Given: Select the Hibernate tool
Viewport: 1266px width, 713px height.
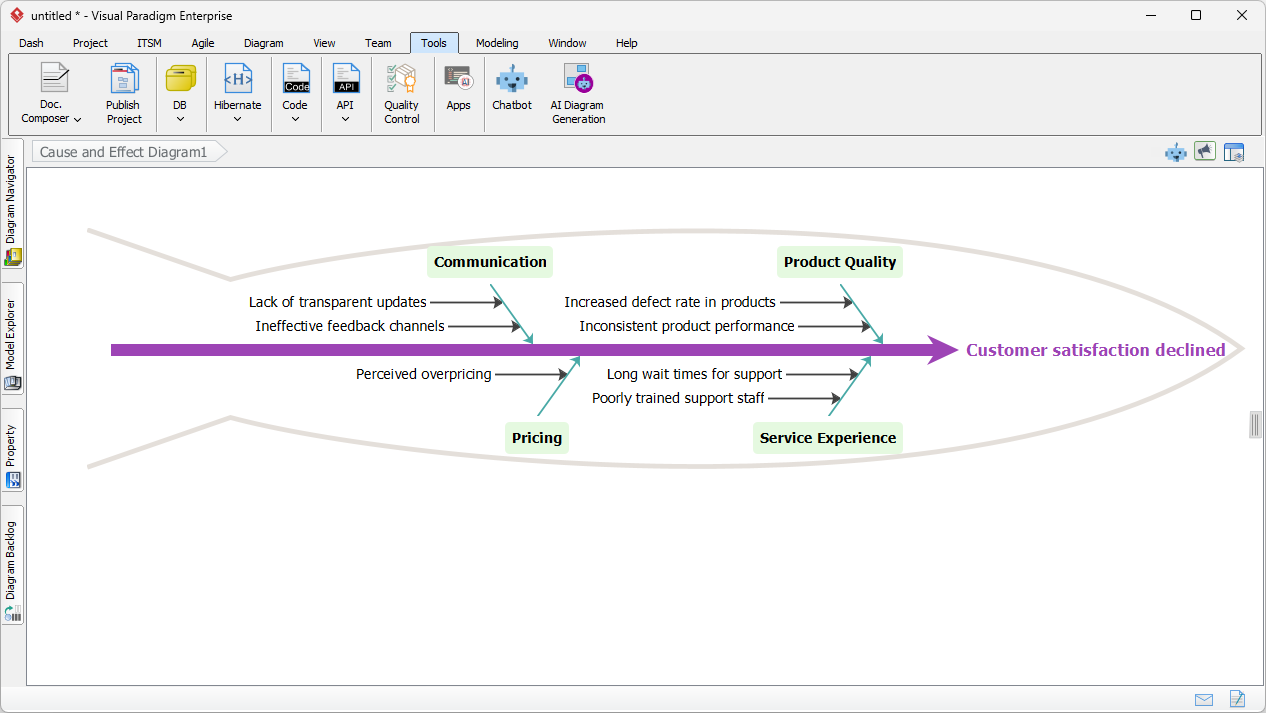Looking at the screenshot, I should 237,90.
